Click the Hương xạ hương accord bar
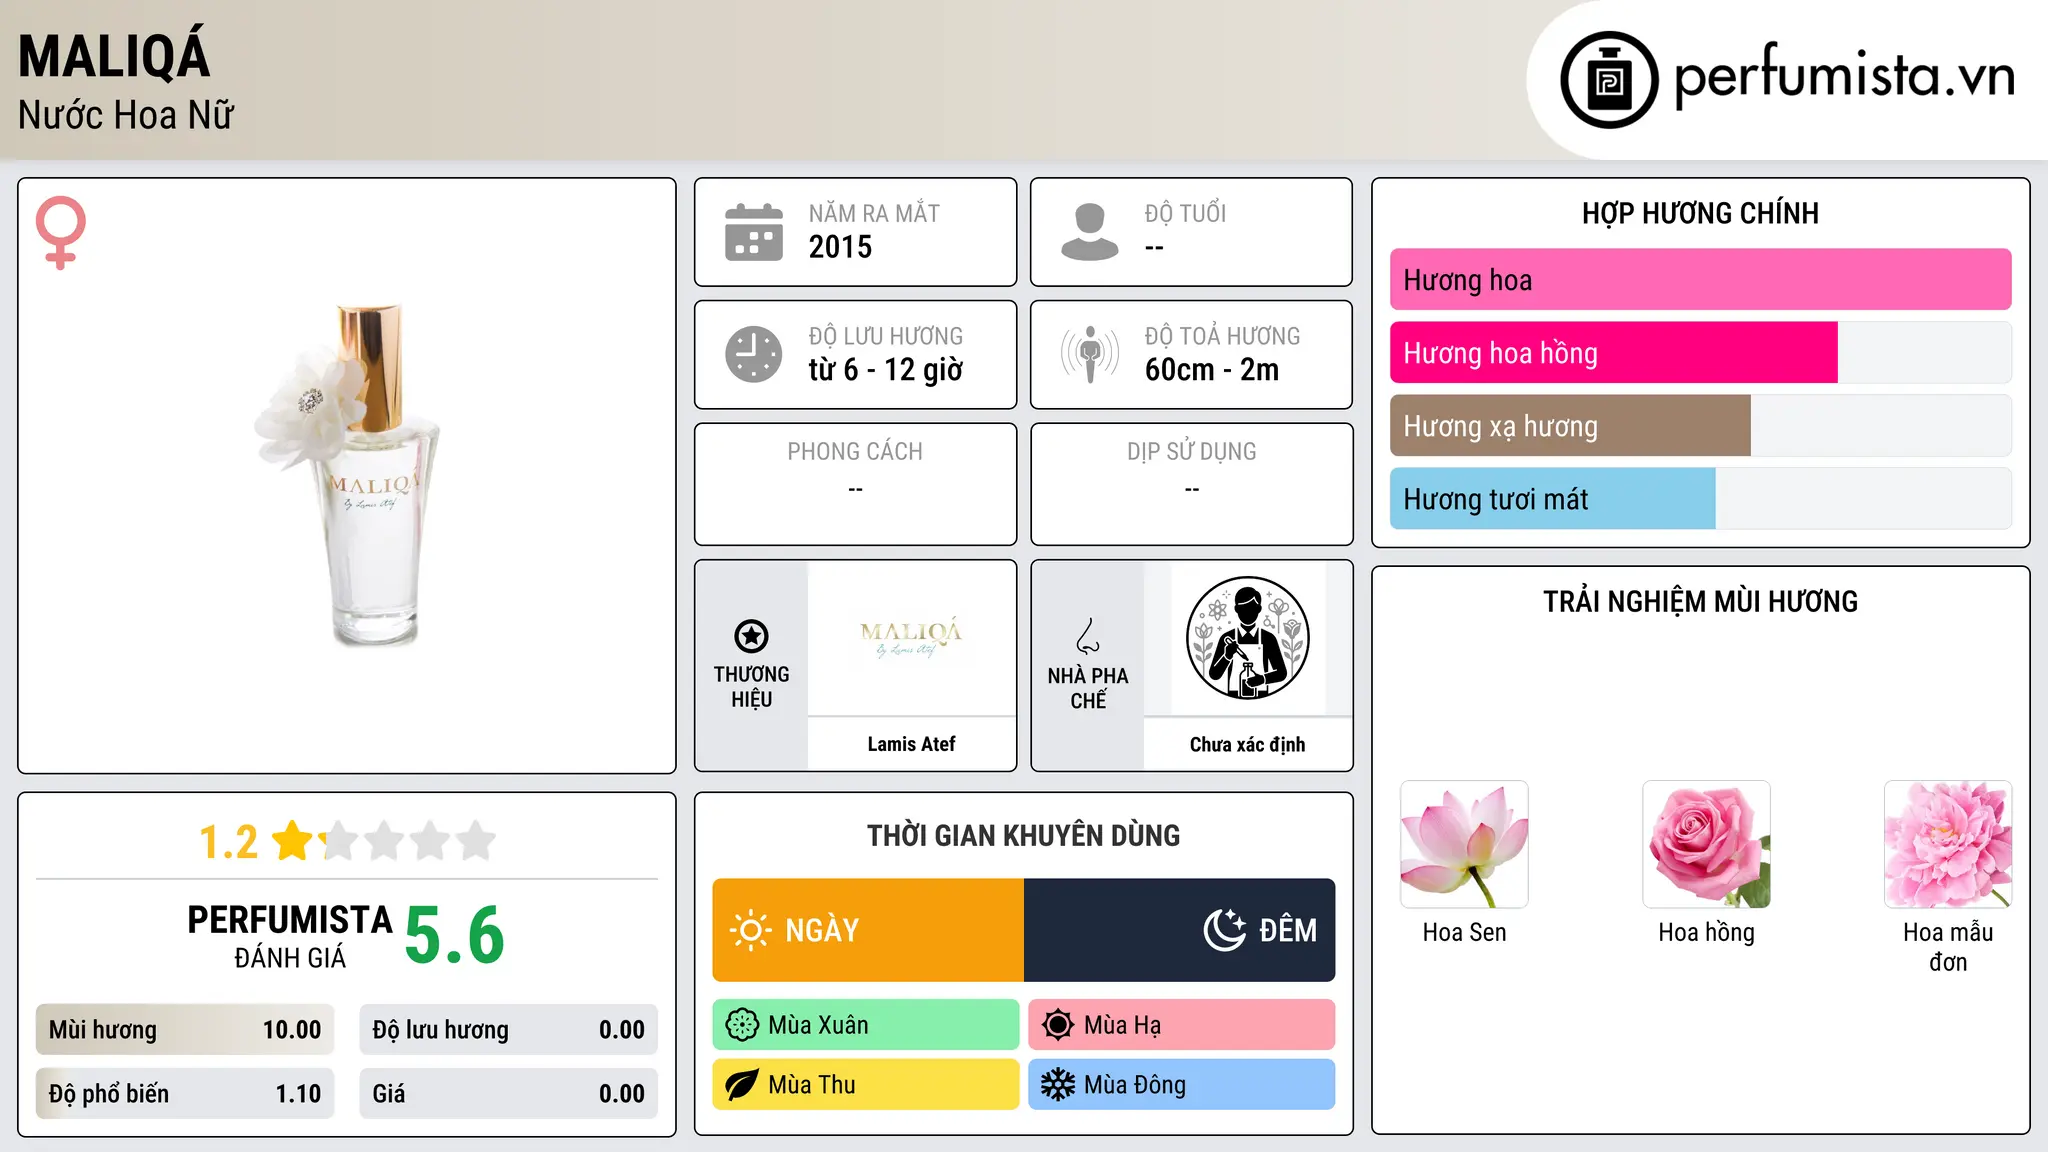2048x1152 pixels. (1700, 426)
